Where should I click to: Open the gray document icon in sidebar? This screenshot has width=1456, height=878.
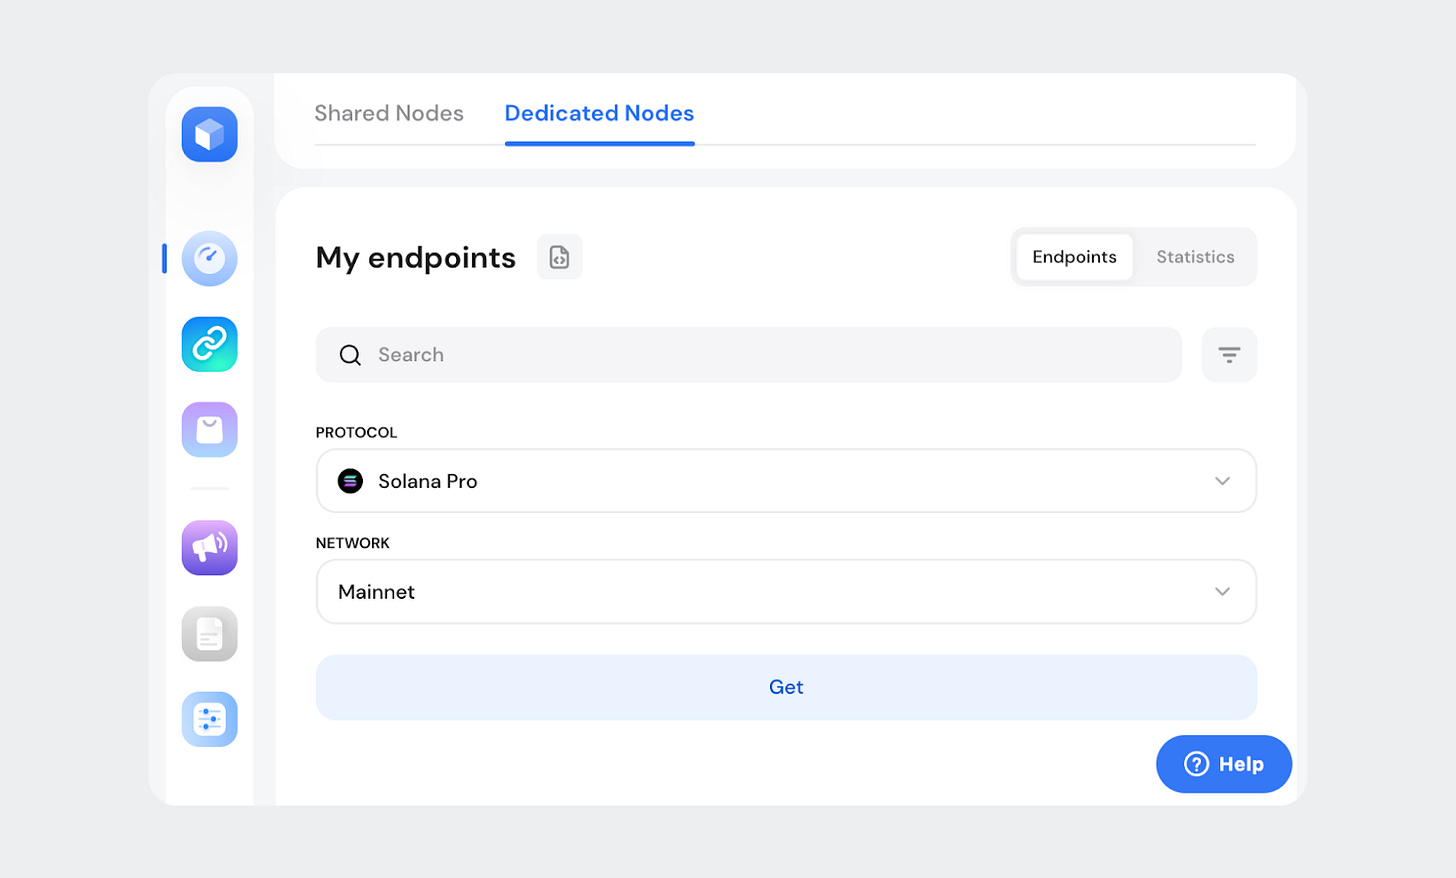tap(209, 633)
